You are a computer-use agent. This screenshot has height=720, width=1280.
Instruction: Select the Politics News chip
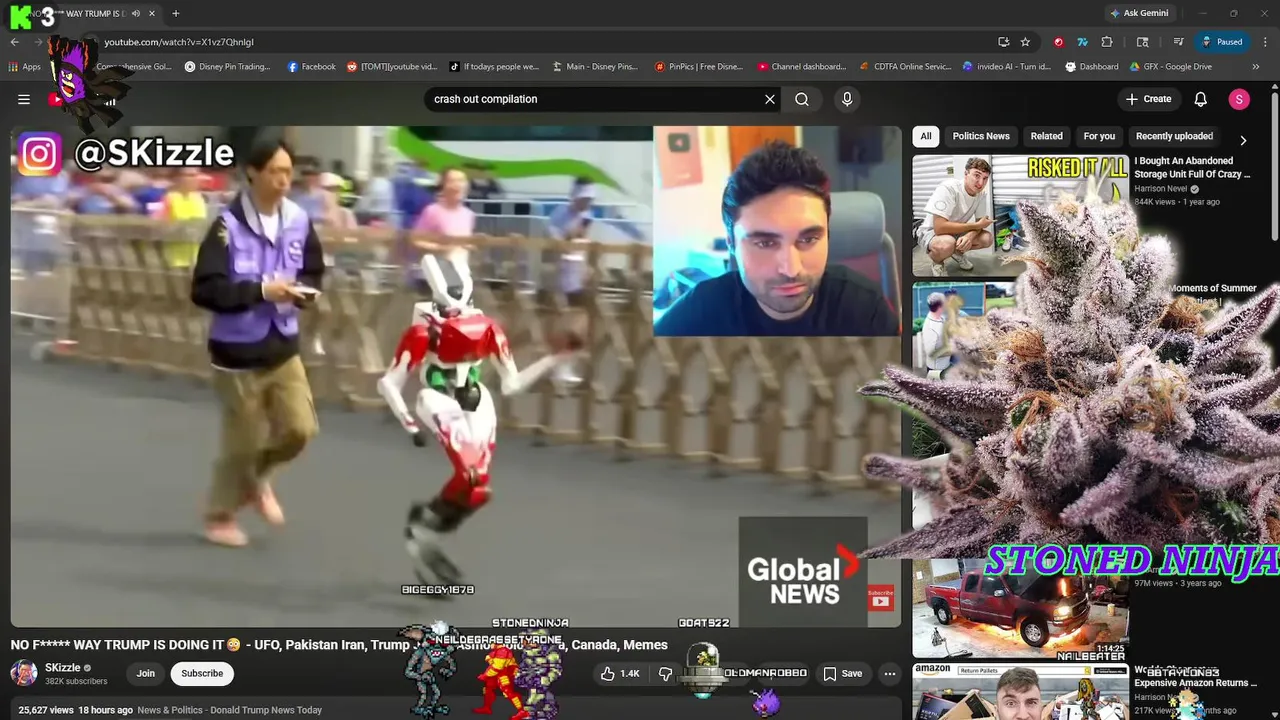[981, 136]
